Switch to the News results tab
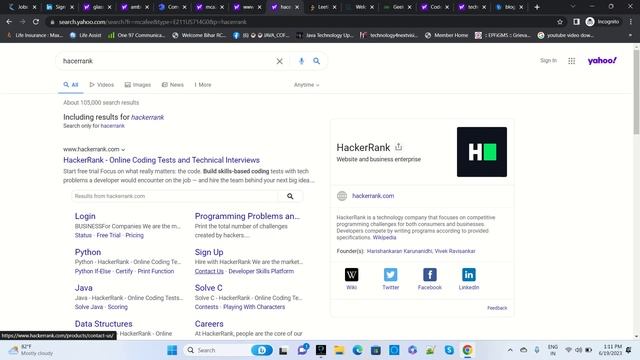Image resolution: width=640 pixels, height=360 pixels. click(173, 85)
